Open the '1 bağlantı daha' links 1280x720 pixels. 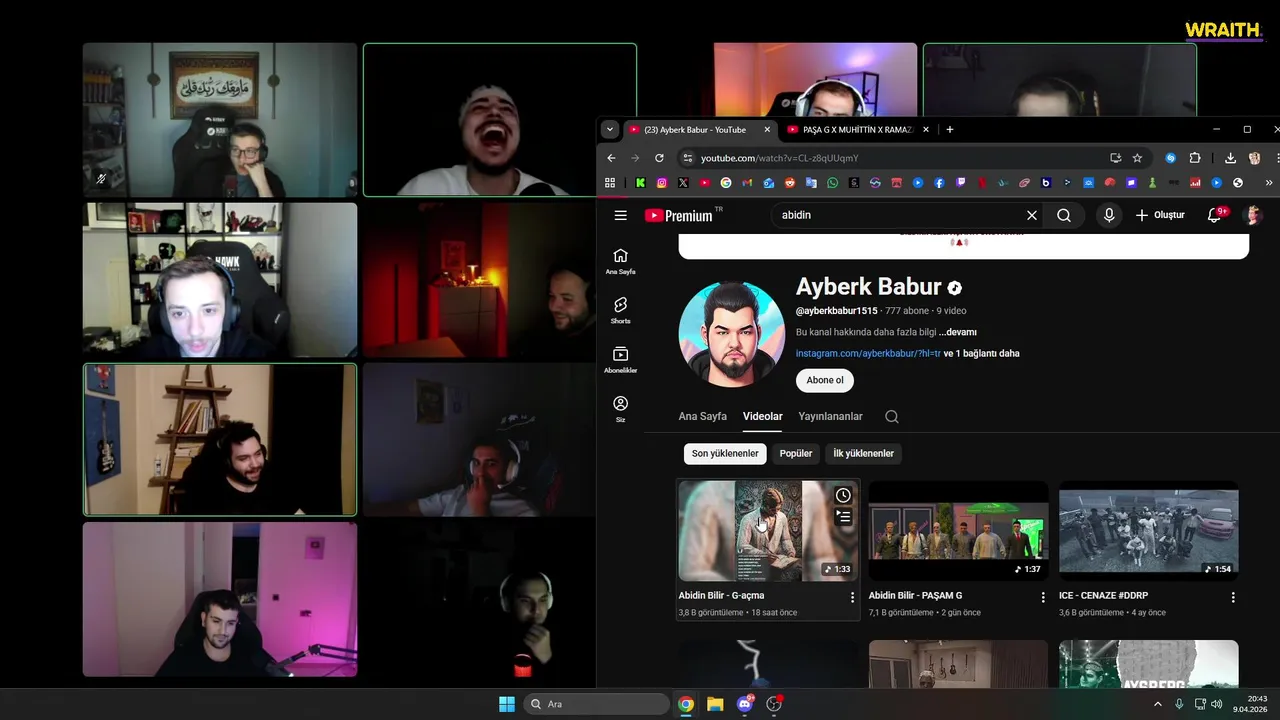click(x=982, y=353)
